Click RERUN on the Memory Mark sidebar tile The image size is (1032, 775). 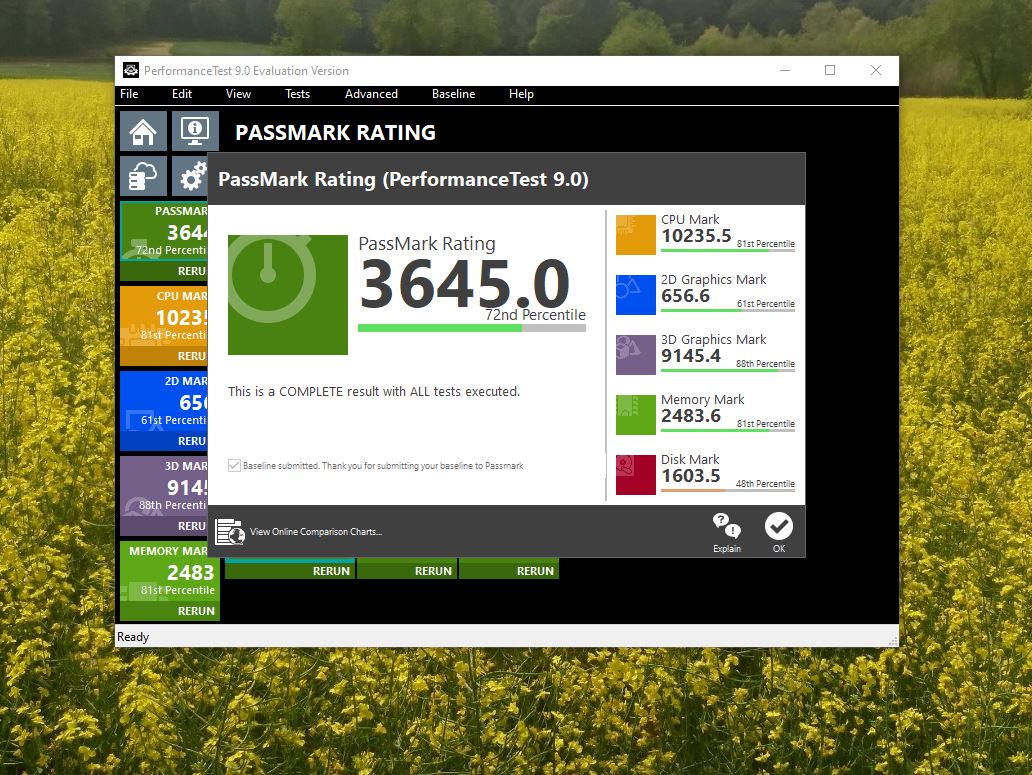pos(170,611)
